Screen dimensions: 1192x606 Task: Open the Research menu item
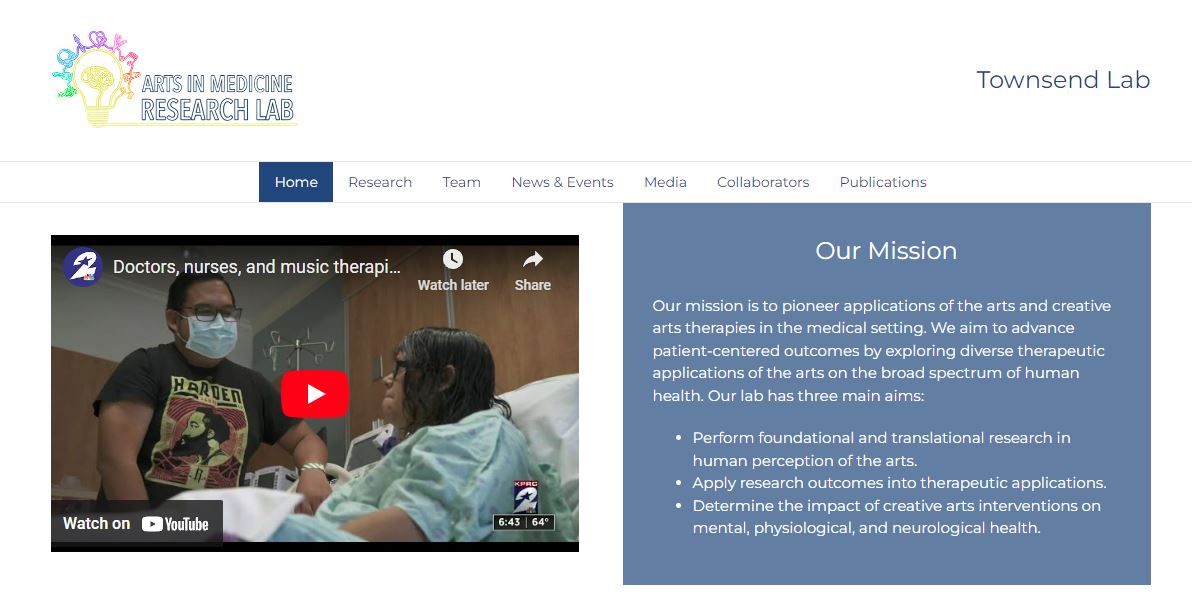380,182
